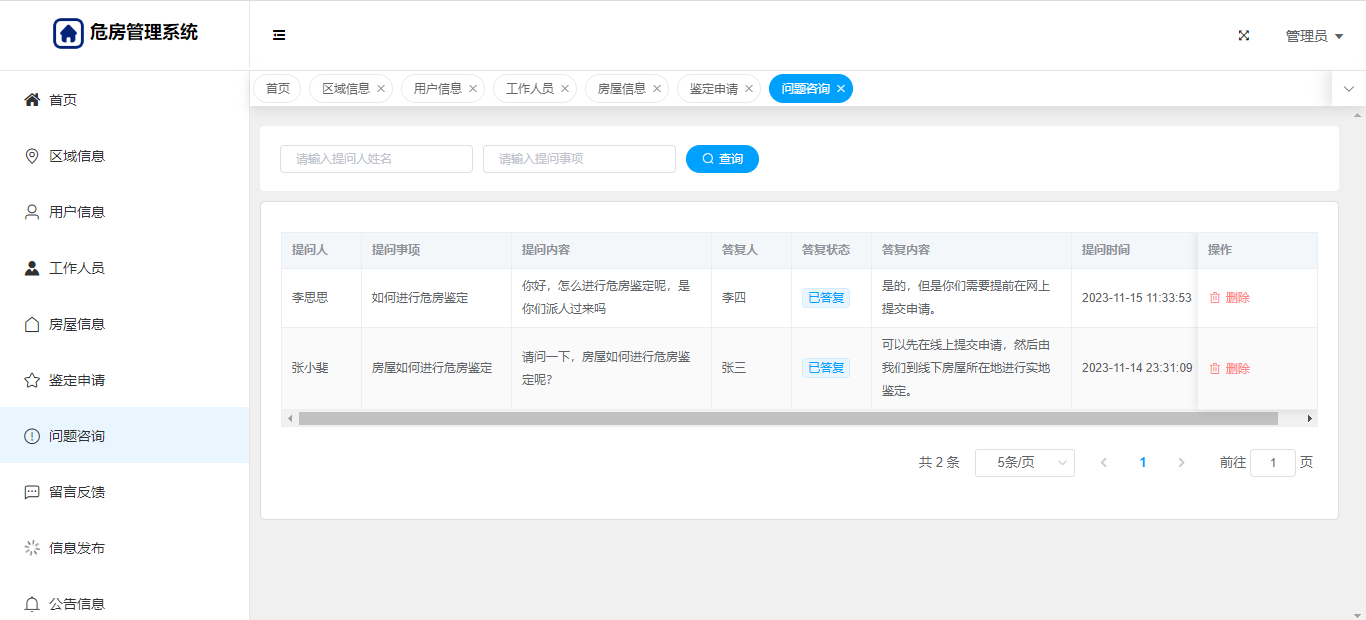Image resolution: width=1366 pixels, height=620 pixels.
Task: Close the active 问题咨询 tab
Action: 841,89
